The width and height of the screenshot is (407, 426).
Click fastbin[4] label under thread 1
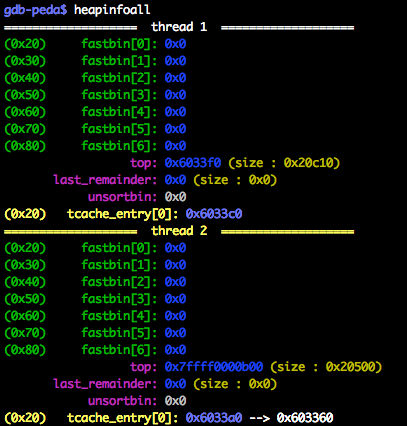point(119,112)
